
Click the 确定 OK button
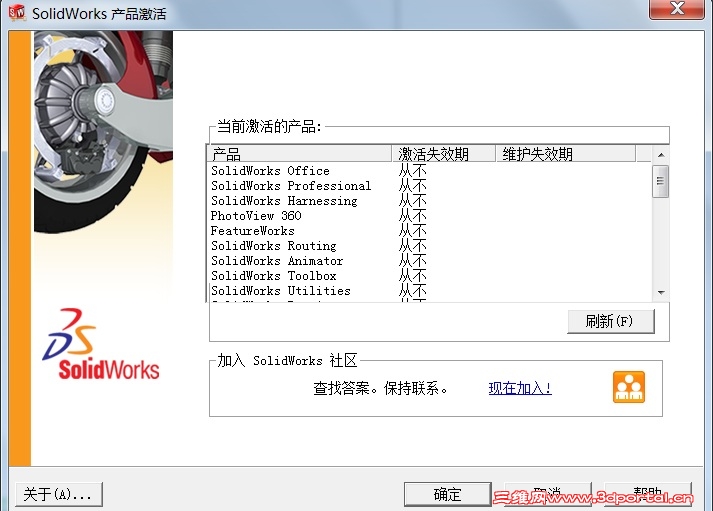coord(447,494)
